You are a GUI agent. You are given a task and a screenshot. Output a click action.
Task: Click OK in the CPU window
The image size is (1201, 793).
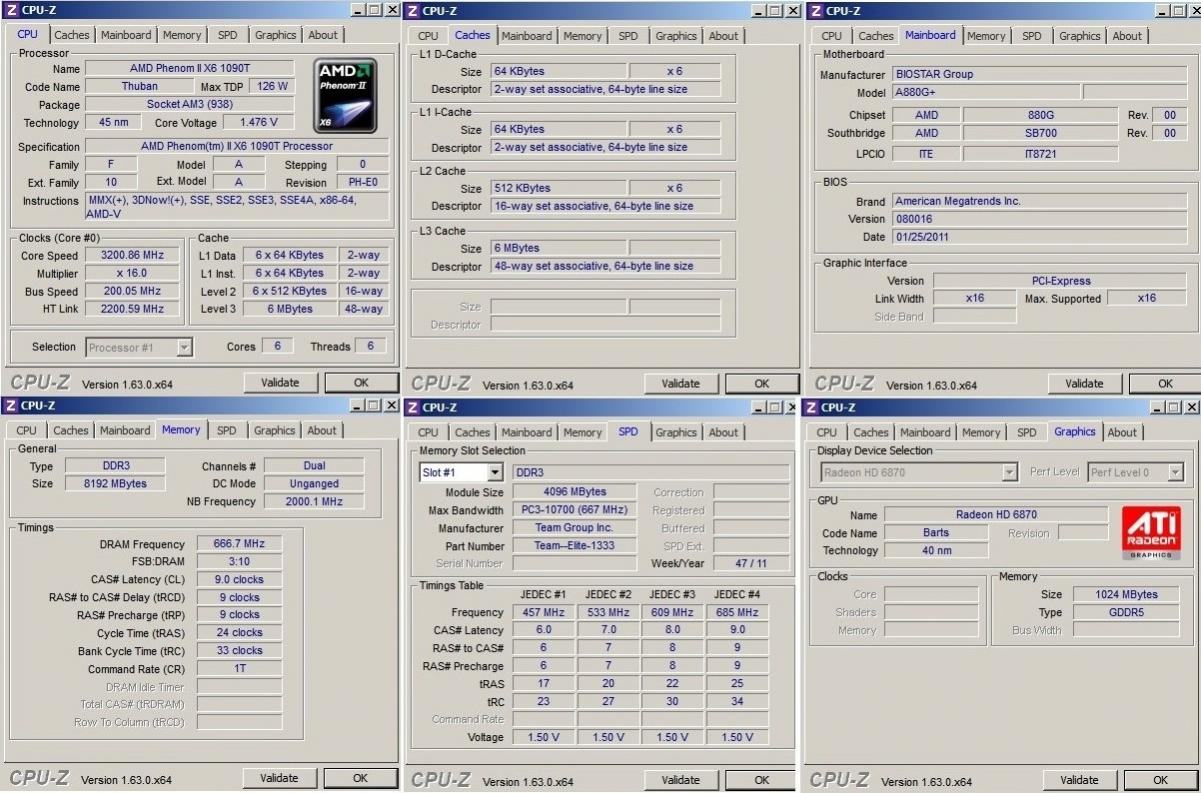click(361, 382)
